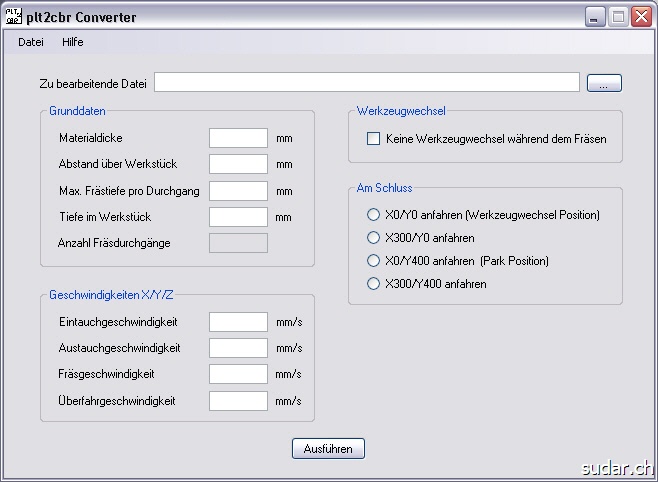Select the Fräsgeschwindigkeit input field
Screen dimensions: 658x482
[238, 374]
